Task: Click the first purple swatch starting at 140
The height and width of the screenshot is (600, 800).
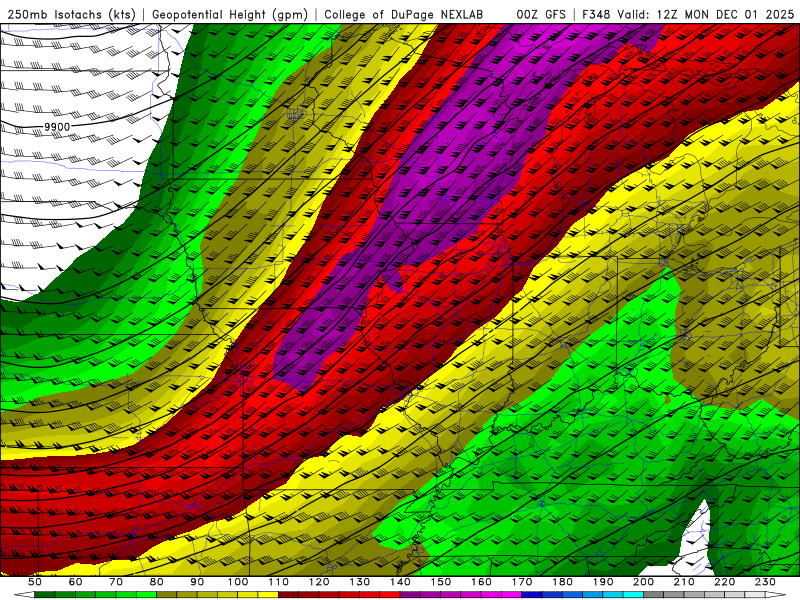Action: tap(410, 595)
